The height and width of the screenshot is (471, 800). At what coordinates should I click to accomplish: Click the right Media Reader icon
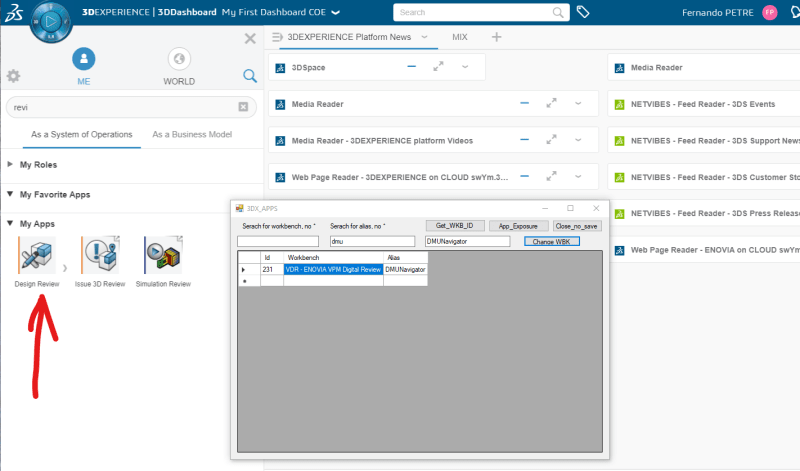click(x=619, y=68)
